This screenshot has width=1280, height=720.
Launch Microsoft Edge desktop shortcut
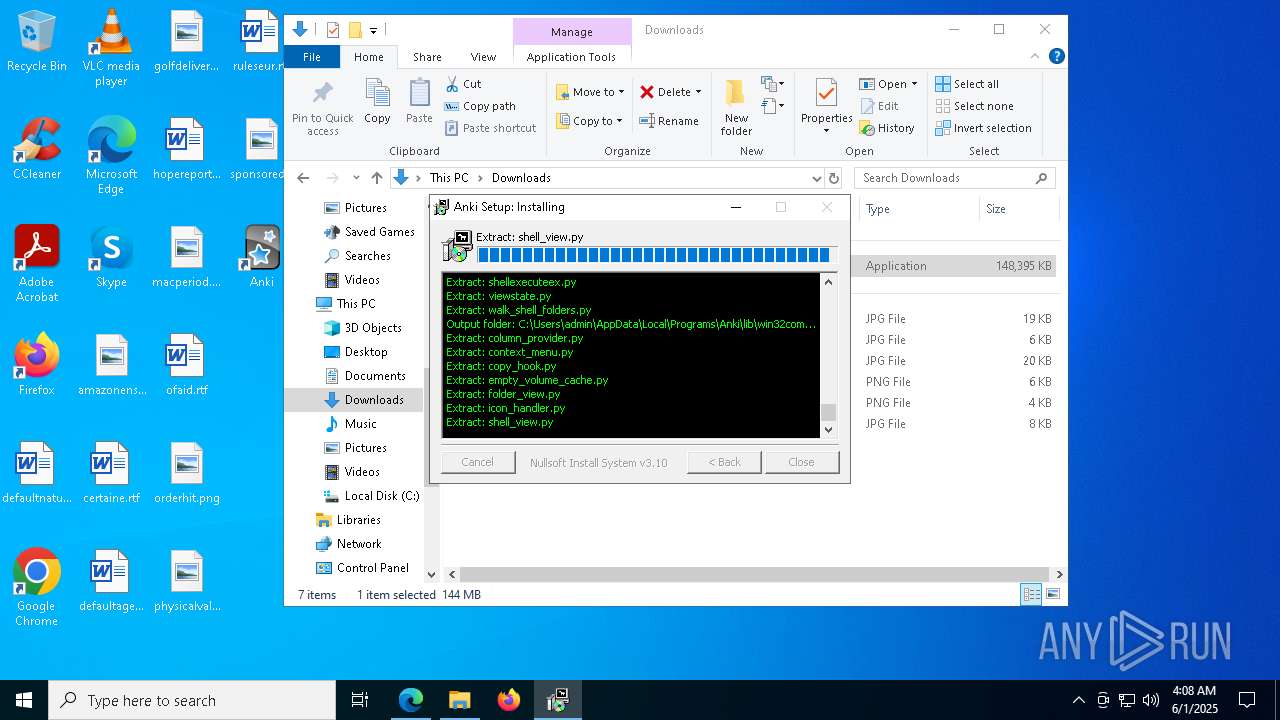pyautogui.click(x=111, y=155)
